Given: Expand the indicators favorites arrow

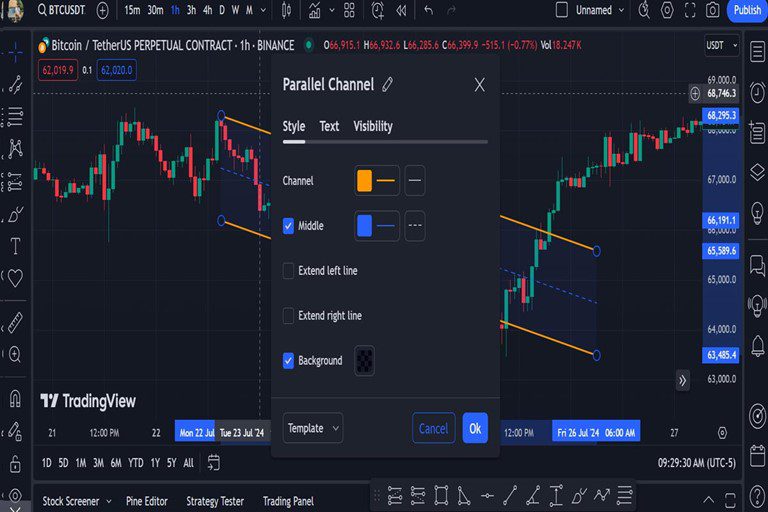Looking at the screenshot, I should click(332, 10).
